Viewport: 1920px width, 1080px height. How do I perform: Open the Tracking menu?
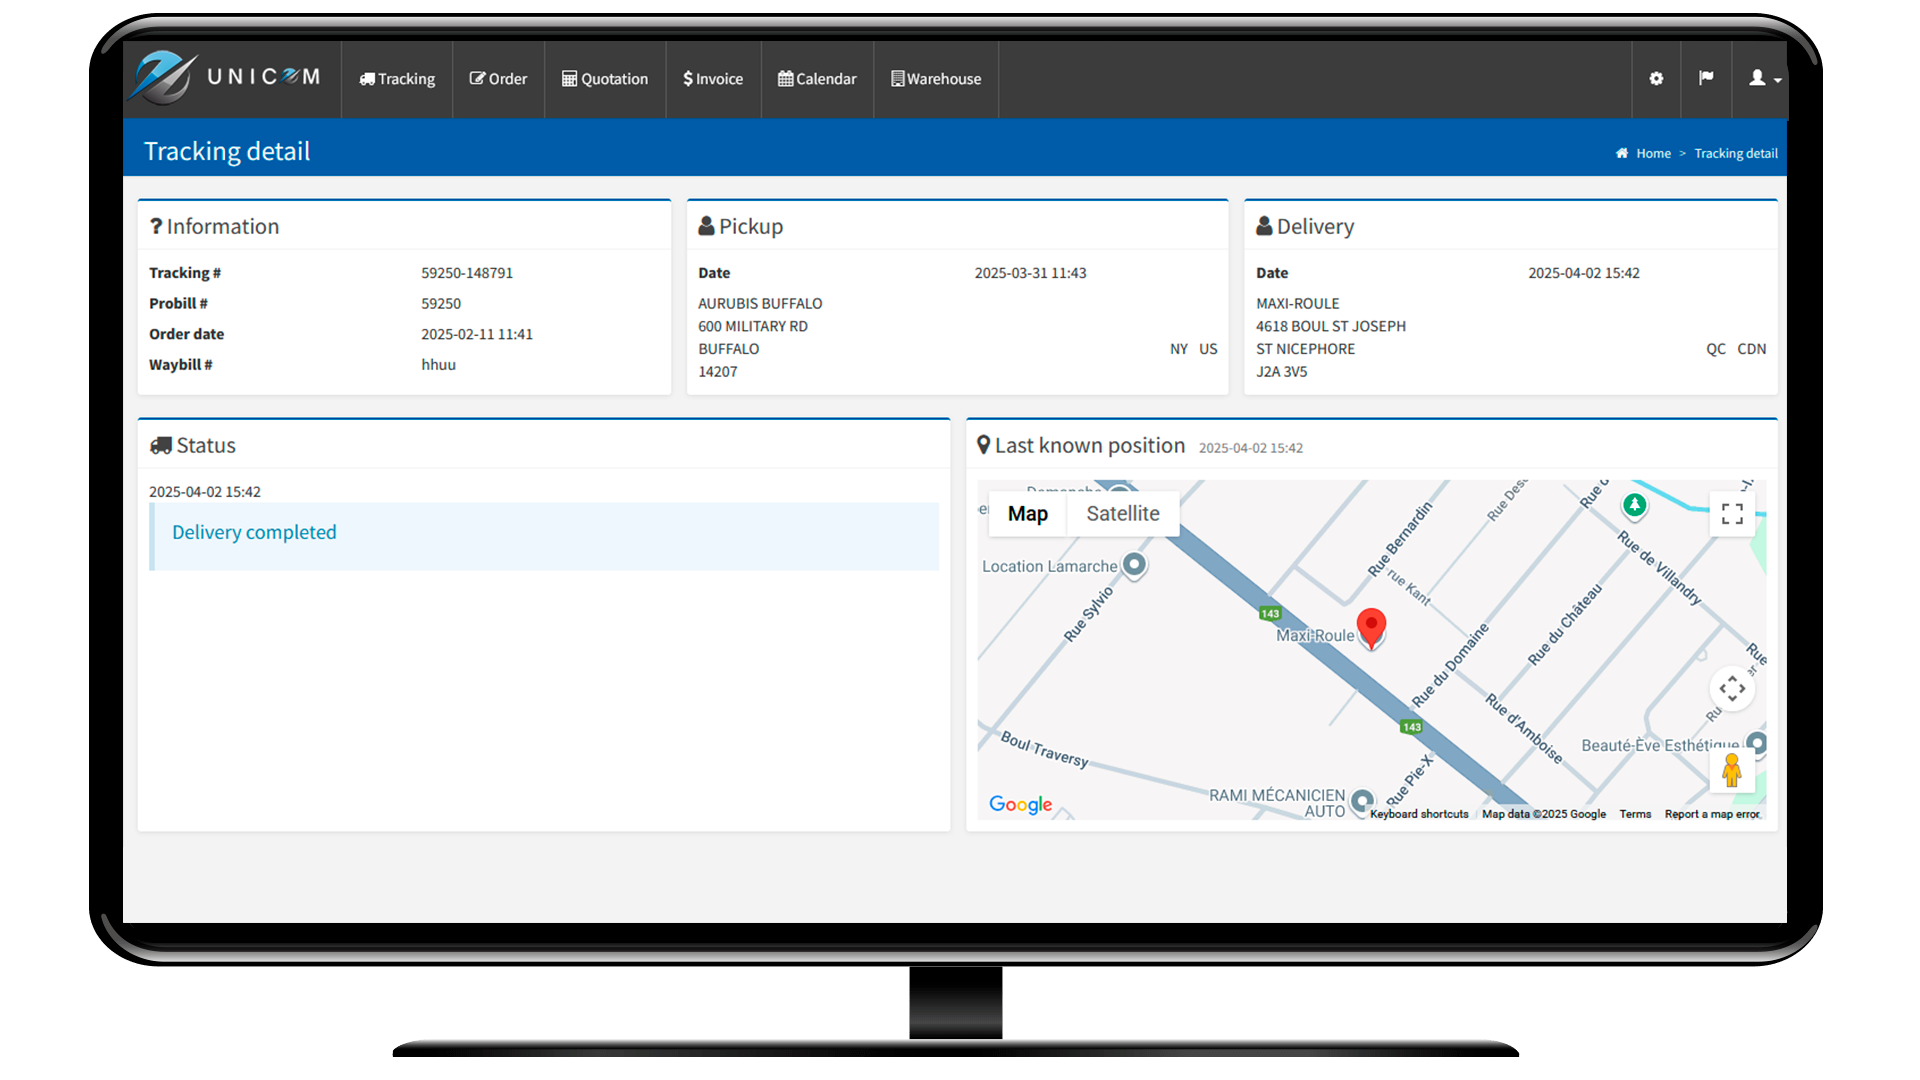pyautogui.click(x=397, y=79)
